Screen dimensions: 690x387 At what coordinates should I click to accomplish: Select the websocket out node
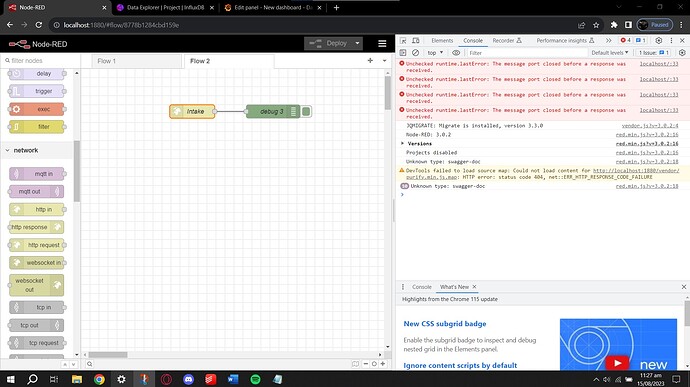37,285
